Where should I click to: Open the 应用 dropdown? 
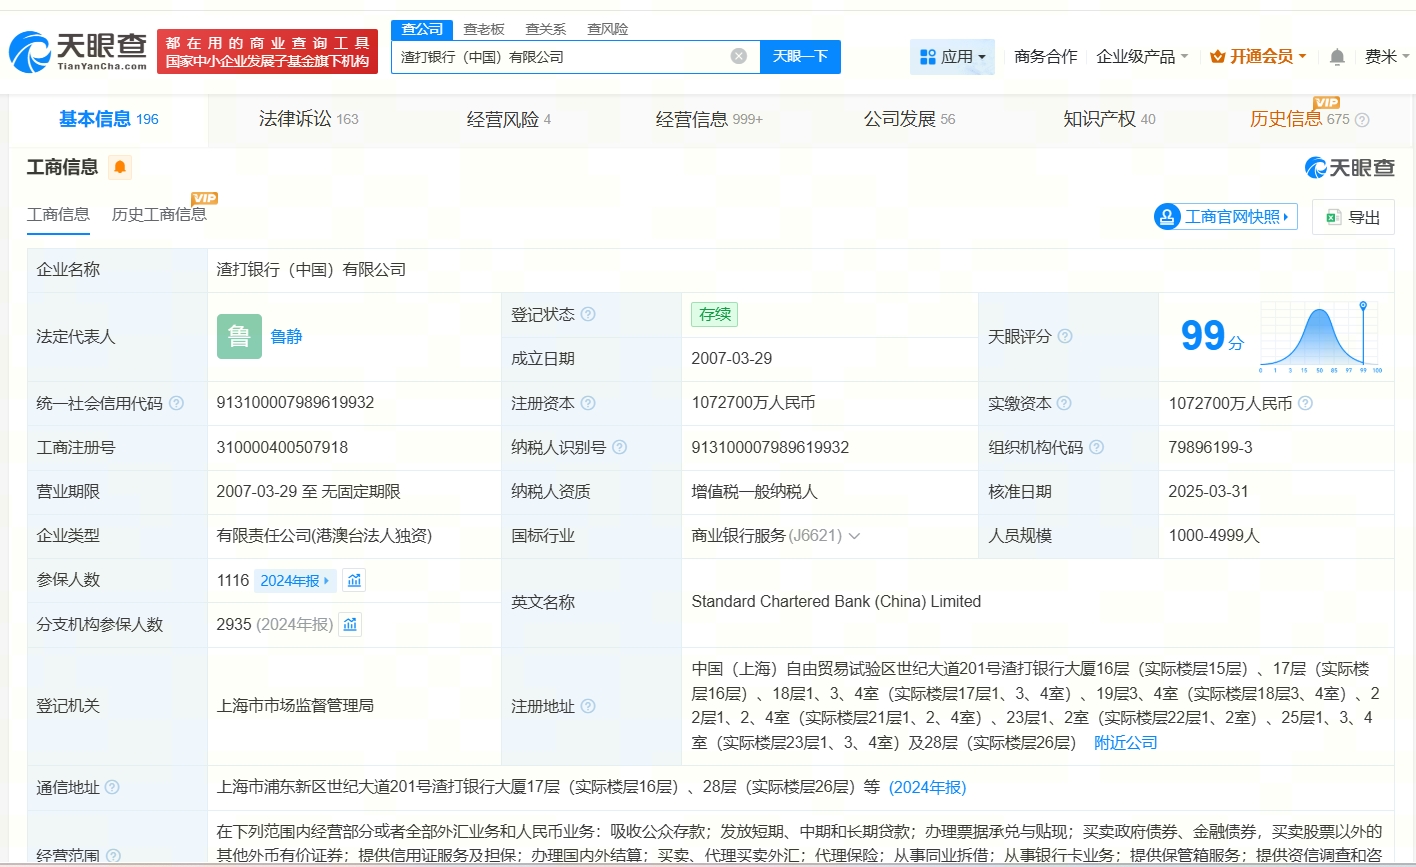click(952, 57)
